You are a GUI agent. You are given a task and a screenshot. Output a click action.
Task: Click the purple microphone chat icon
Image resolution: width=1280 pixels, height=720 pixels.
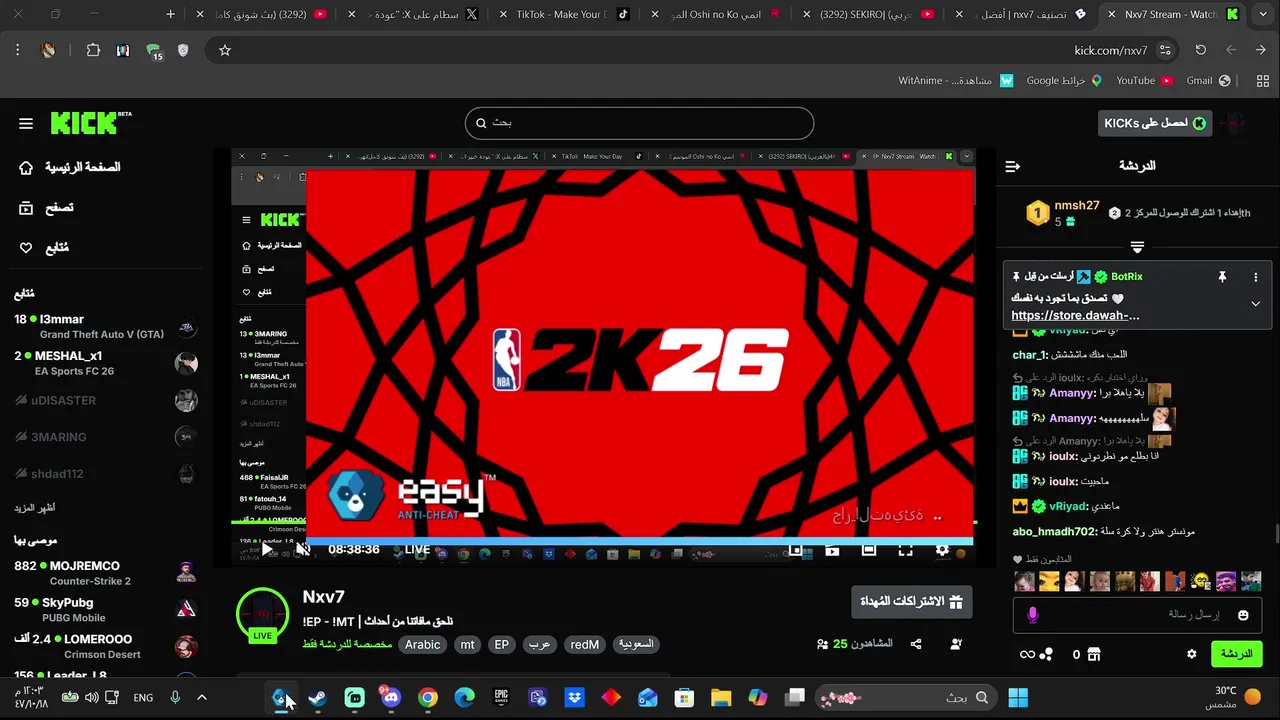[1033, 616]
